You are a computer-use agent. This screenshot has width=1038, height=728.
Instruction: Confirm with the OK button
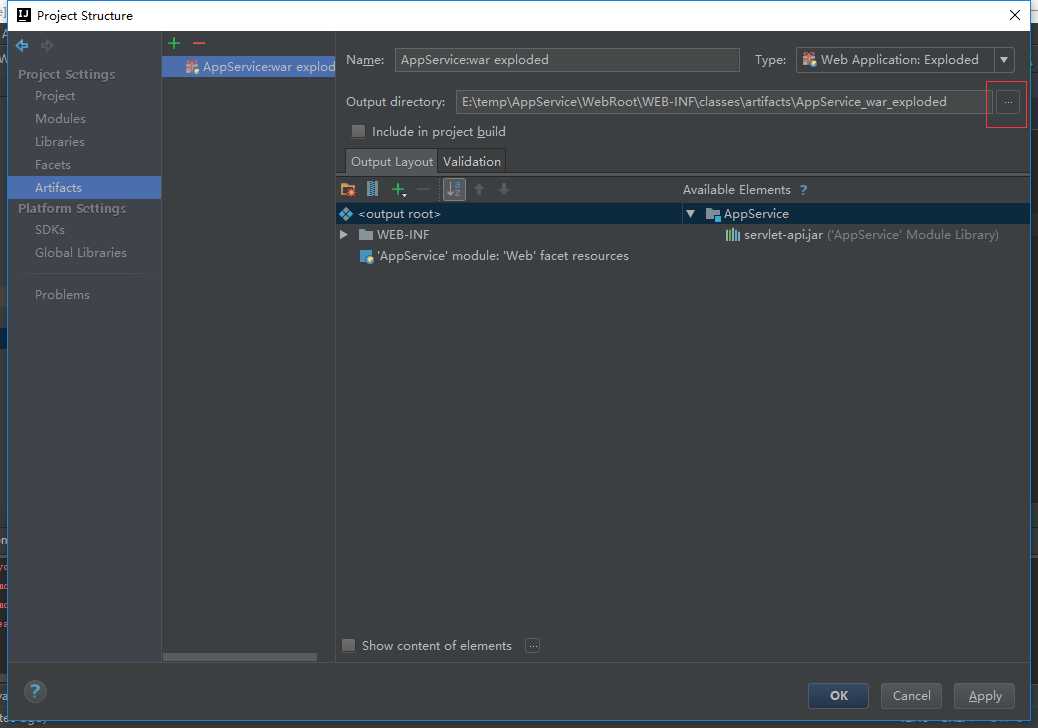click(838, 696)
